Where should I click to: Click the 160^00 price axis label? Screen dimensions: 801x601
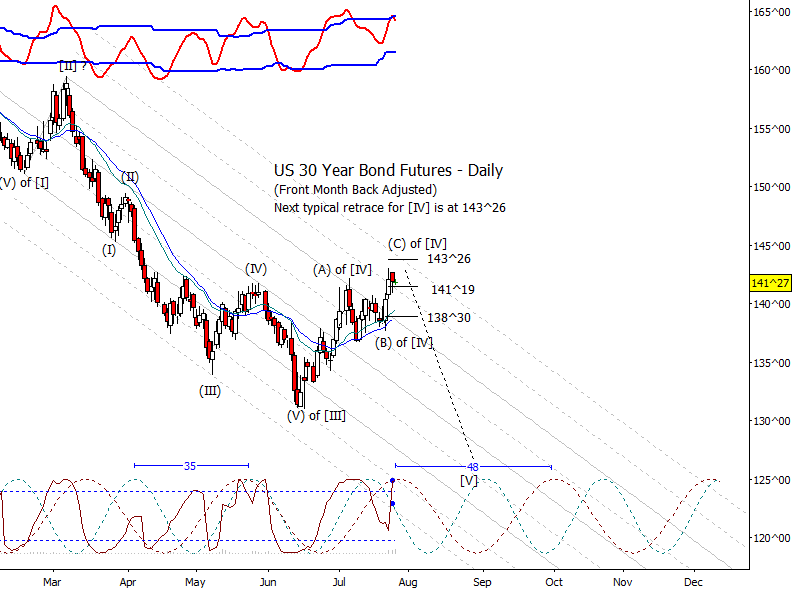[772, 70]
